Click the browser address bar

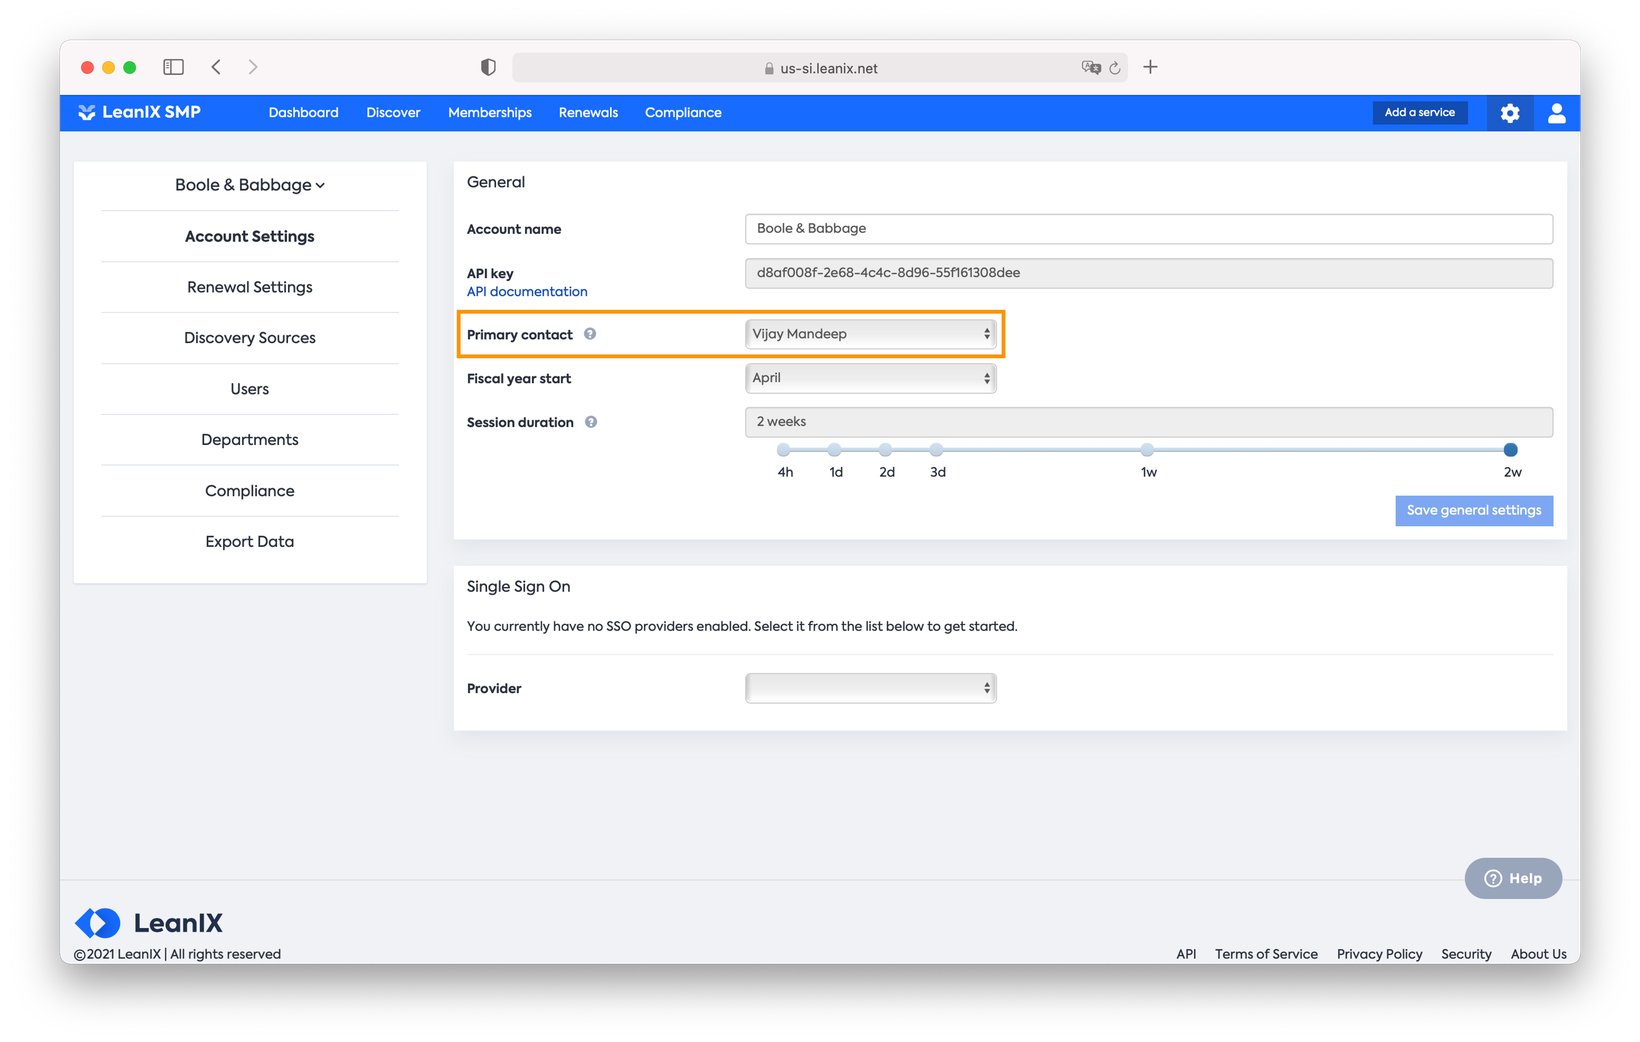pos(820,68)
